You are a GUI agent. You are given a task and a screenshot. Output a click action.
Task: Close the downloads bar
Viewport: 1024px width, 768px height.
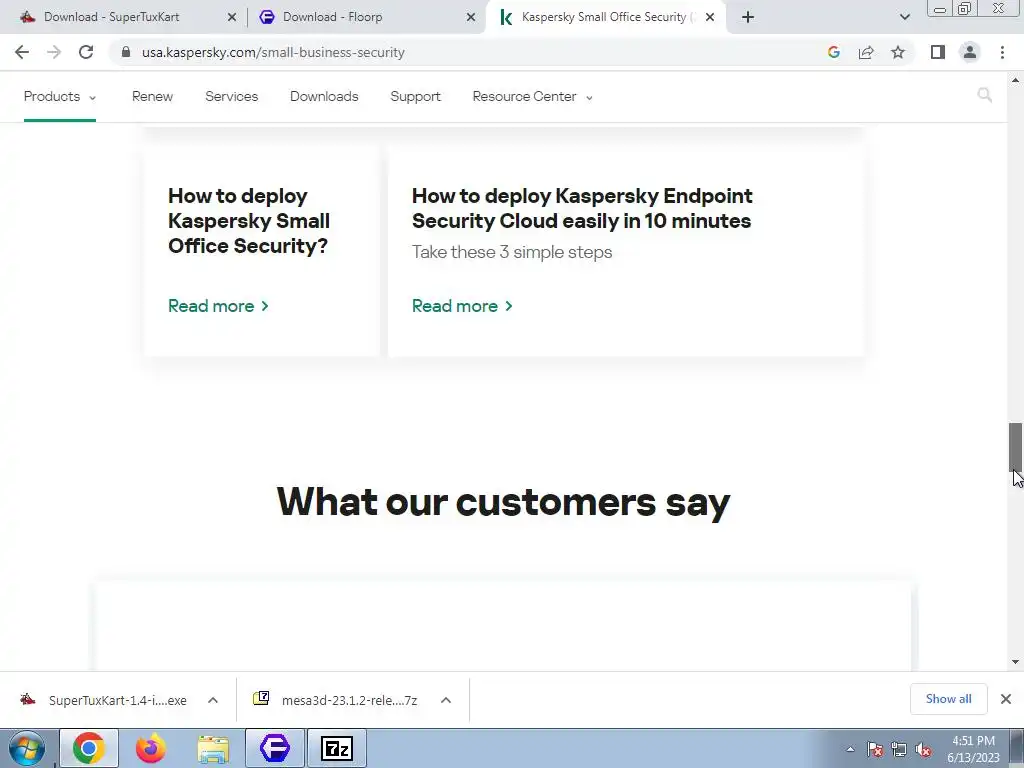tap(1006, 699)
